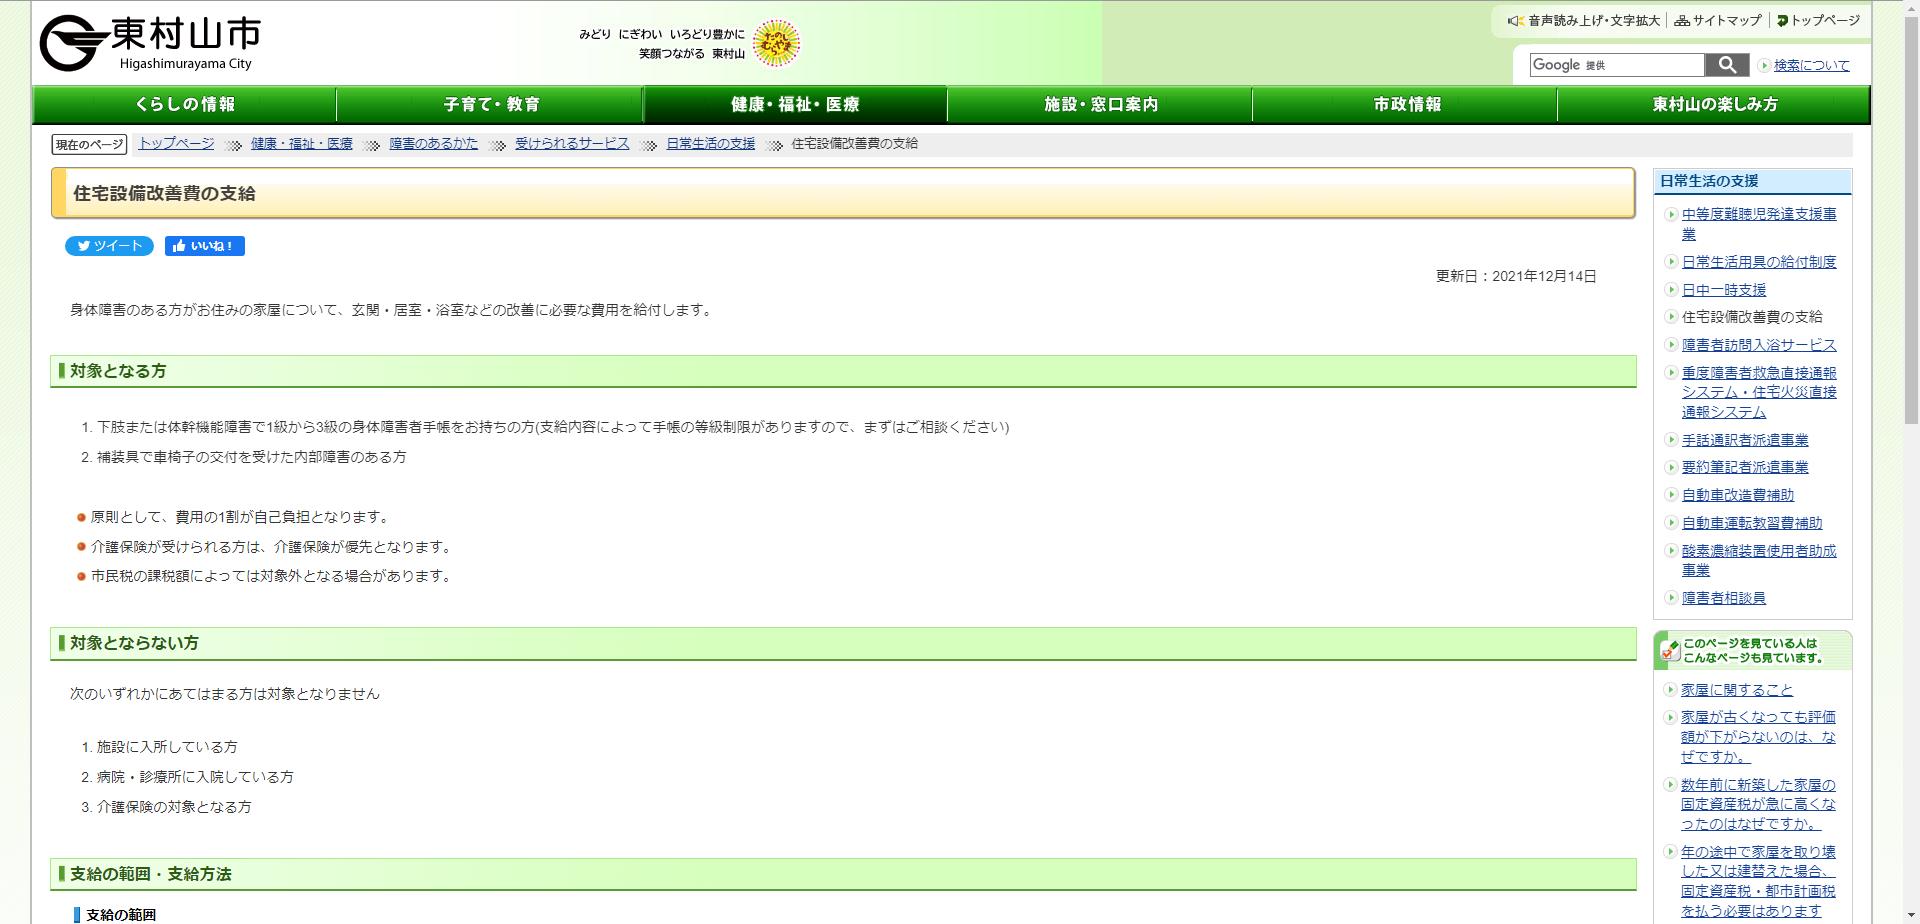Click checklist icon in このページを見ている人は panel
Image resolution: width=1920 pixels, height=924 pixels.
click(x=1669, y=650)
